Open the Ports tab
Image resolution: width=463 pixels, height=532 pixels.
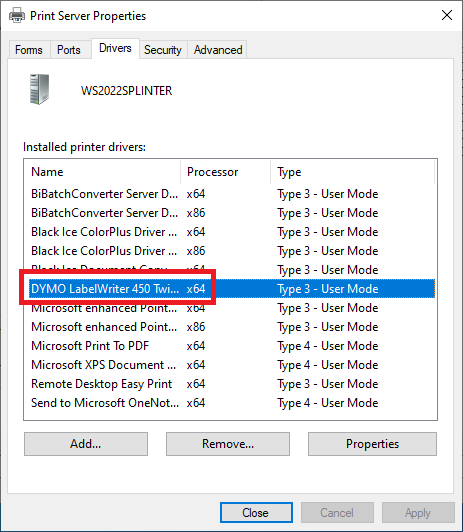(69, 50)
